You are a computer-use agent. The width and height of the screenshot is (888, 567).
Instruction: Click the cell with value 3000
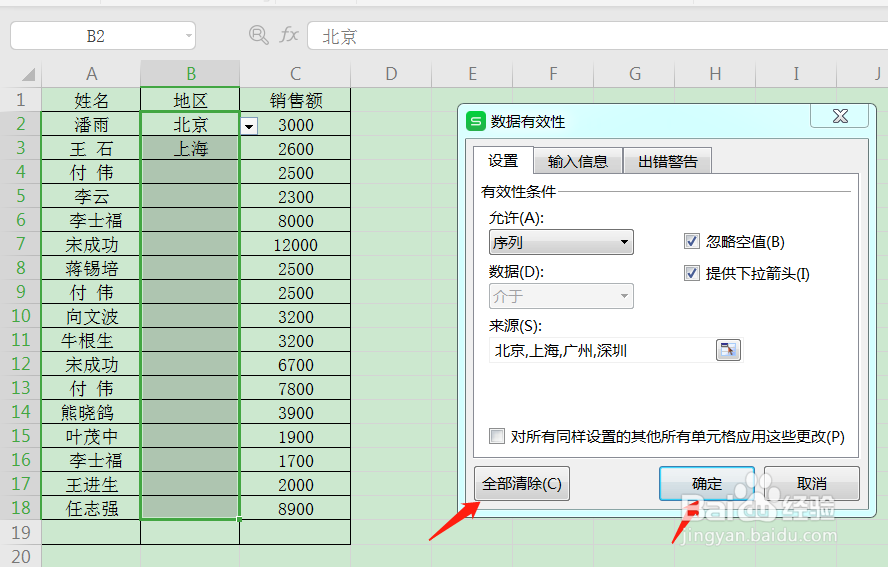click(295, 124)
